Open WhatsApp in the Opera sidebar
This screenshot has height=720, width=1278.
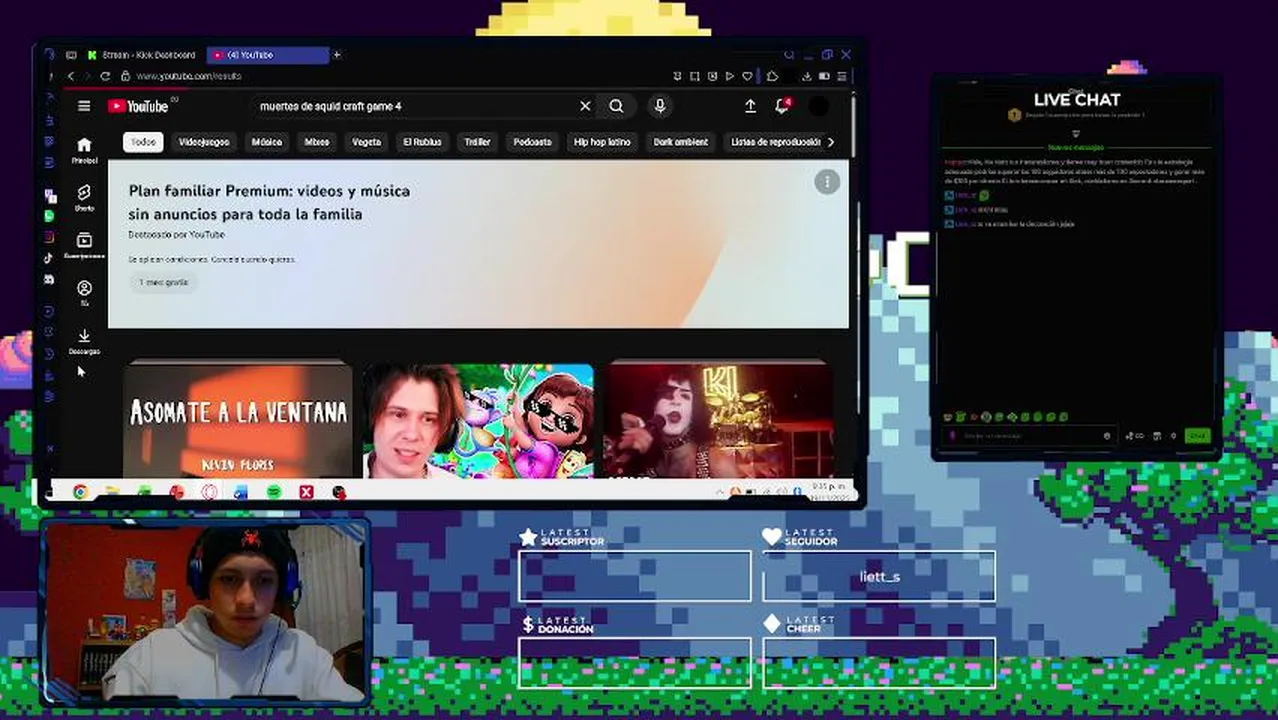click(x=49, y=216)
